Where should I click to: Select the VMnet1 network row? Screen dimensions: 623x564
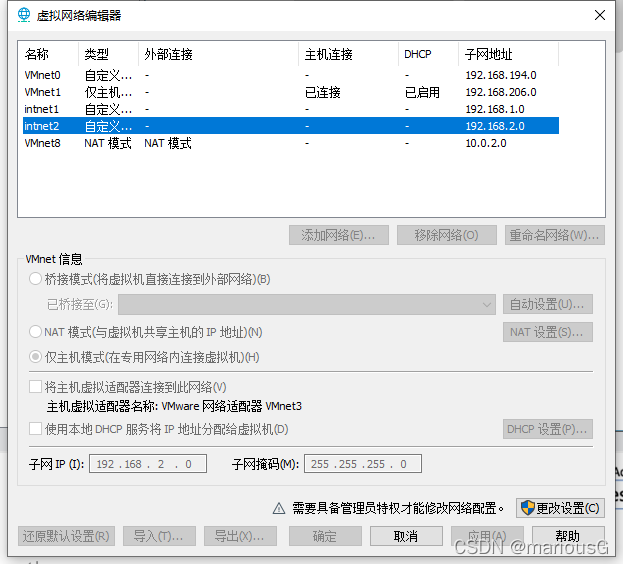coord(291,92)
